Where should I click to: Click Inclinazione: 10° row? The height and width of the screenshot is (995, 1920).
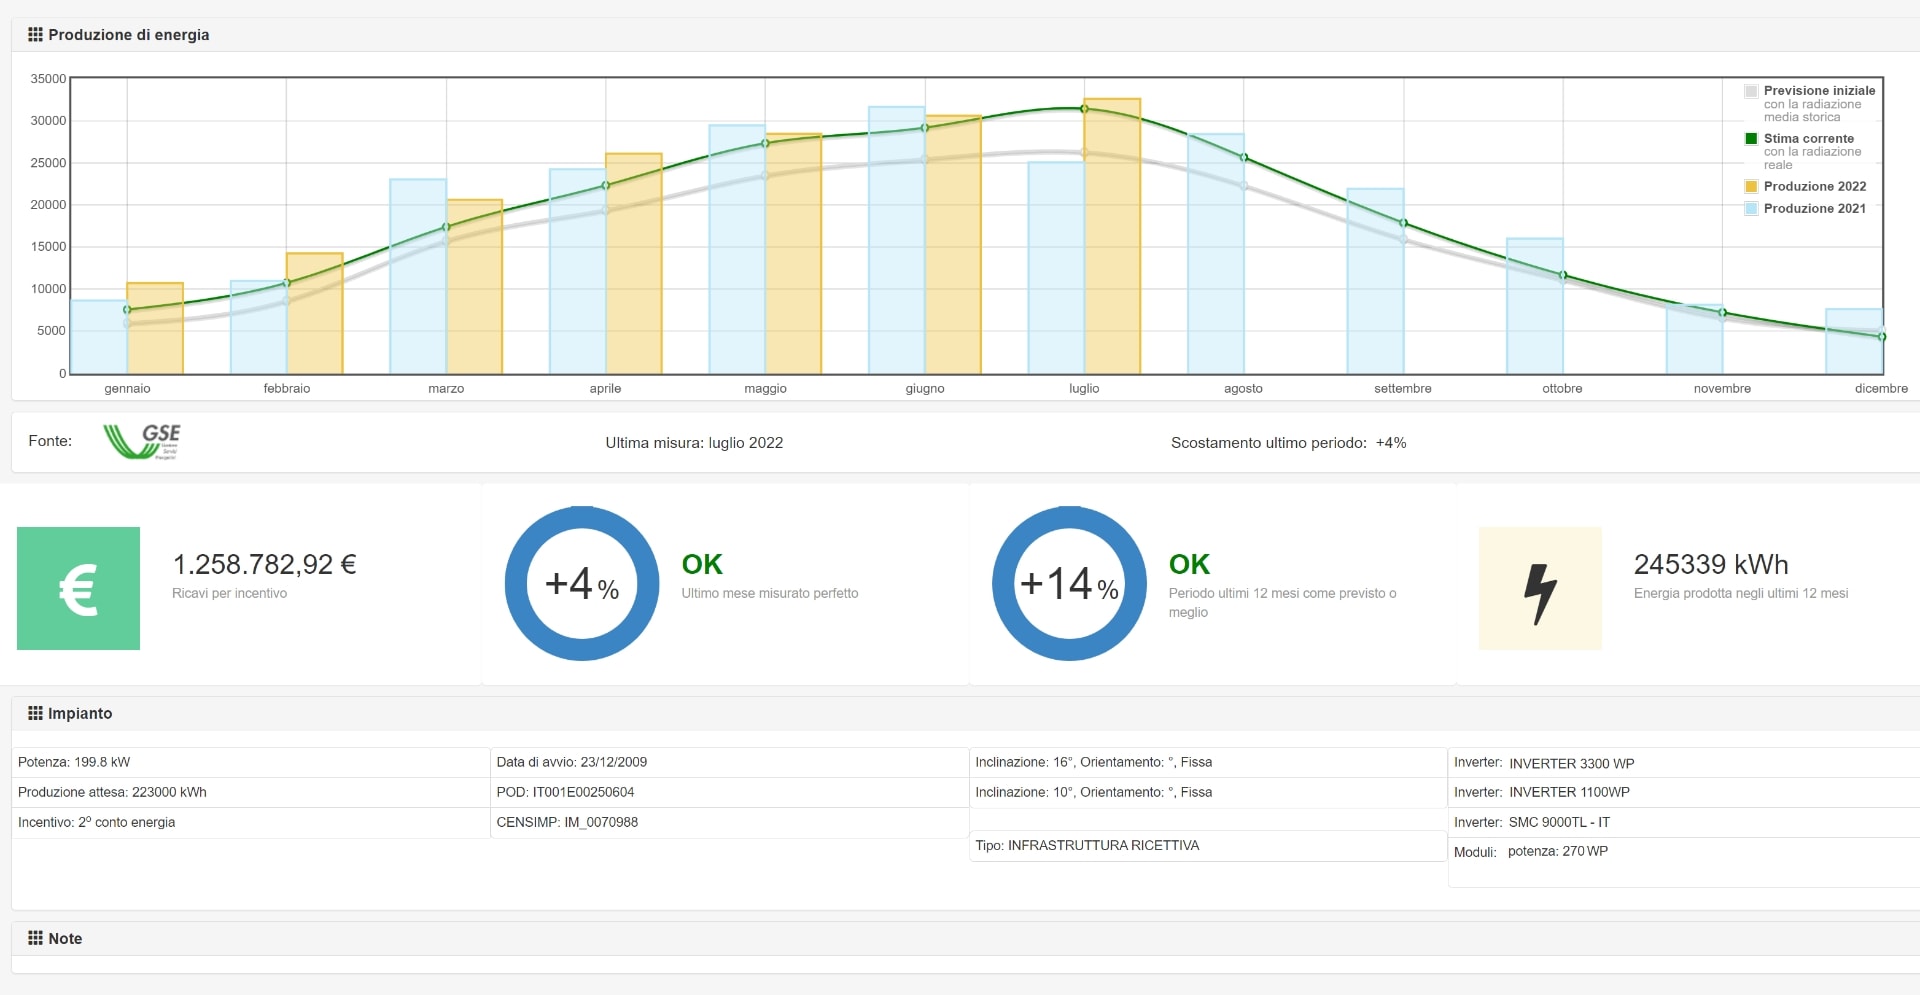point(1208,792)
